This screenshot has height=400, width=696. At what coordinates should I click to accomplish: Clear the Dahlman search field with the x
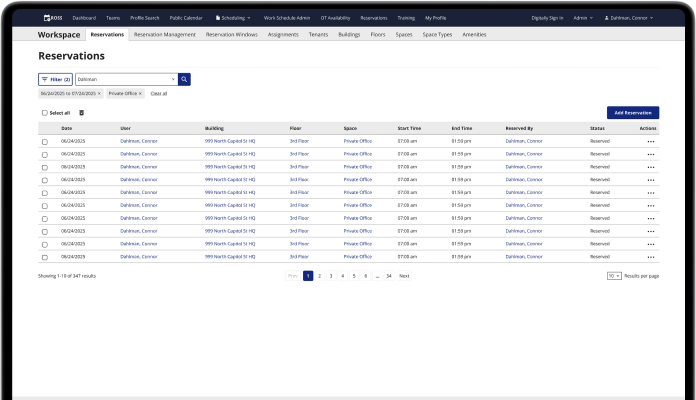[x=172, y=78]
